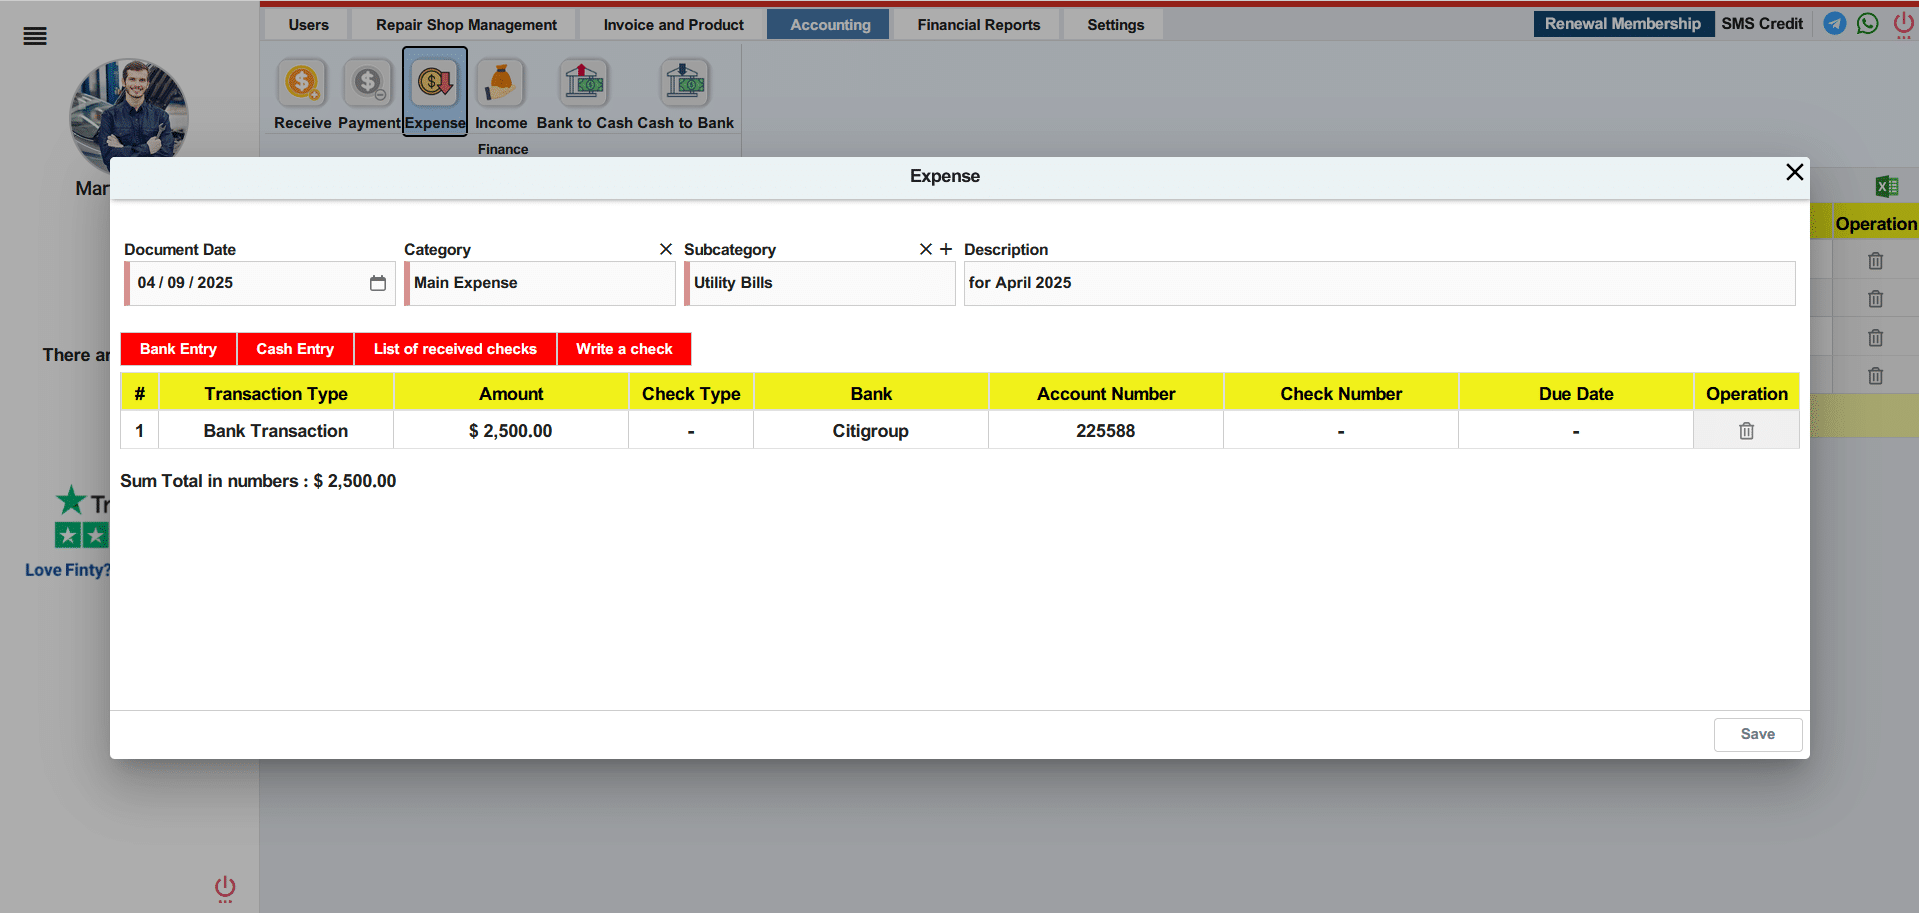The image size is (1919, 913).
Task: Click the sidebar bottom power icon
Action: (x=225, y=889)
